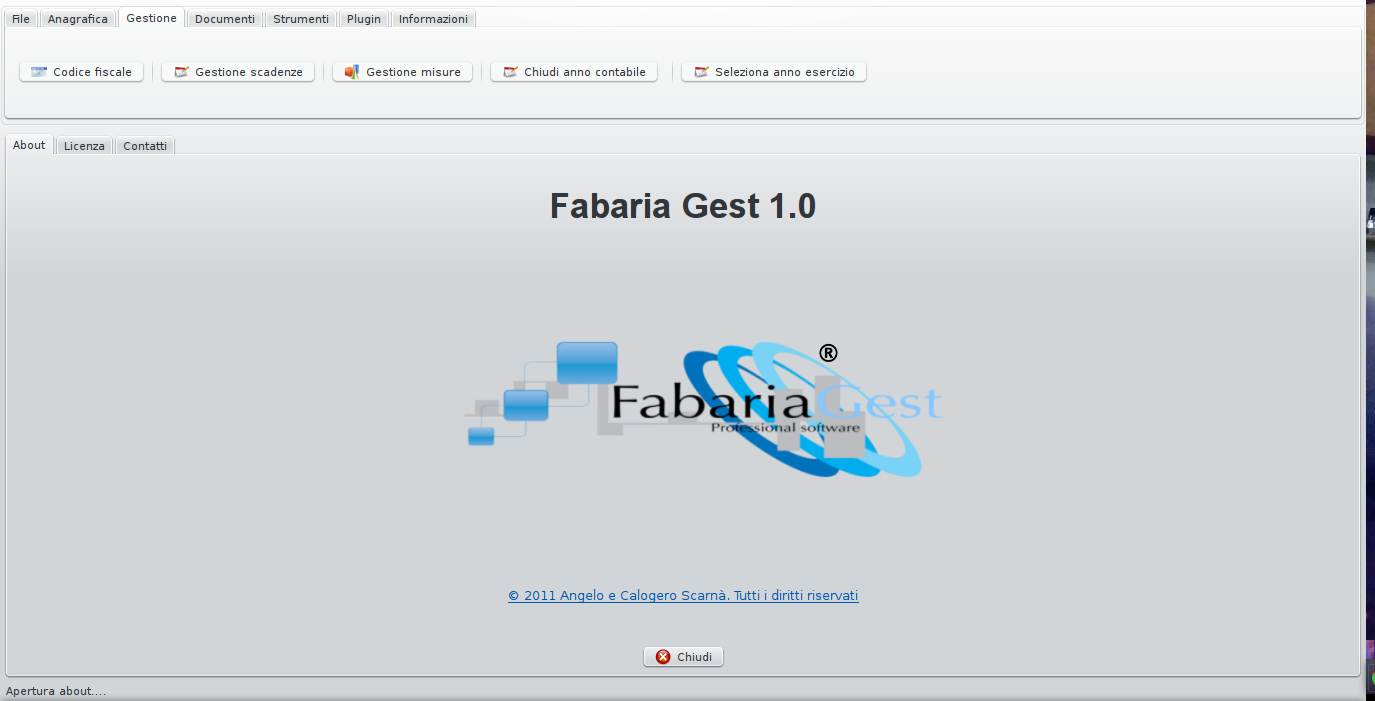Switch to the Licenza tab

pyautogui.click(x=84, y=146)
